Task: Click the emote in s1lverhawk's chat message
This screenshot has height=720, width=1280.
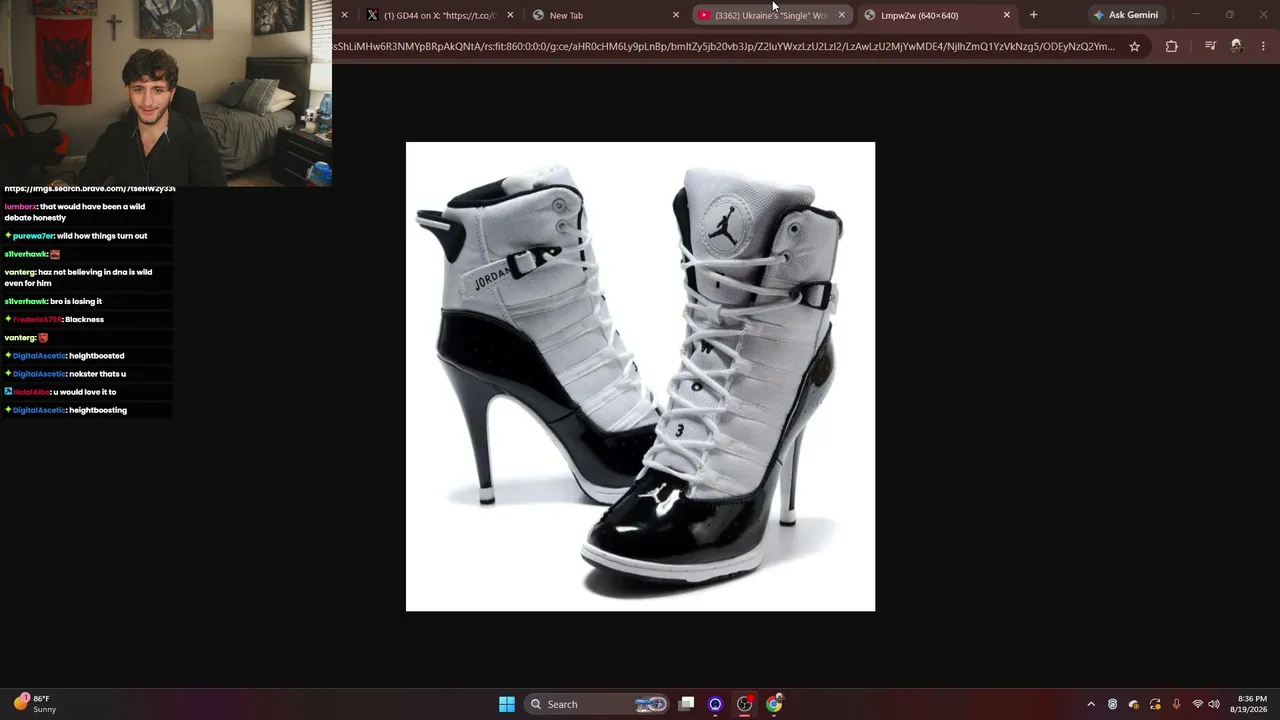Action: [55, 254]
